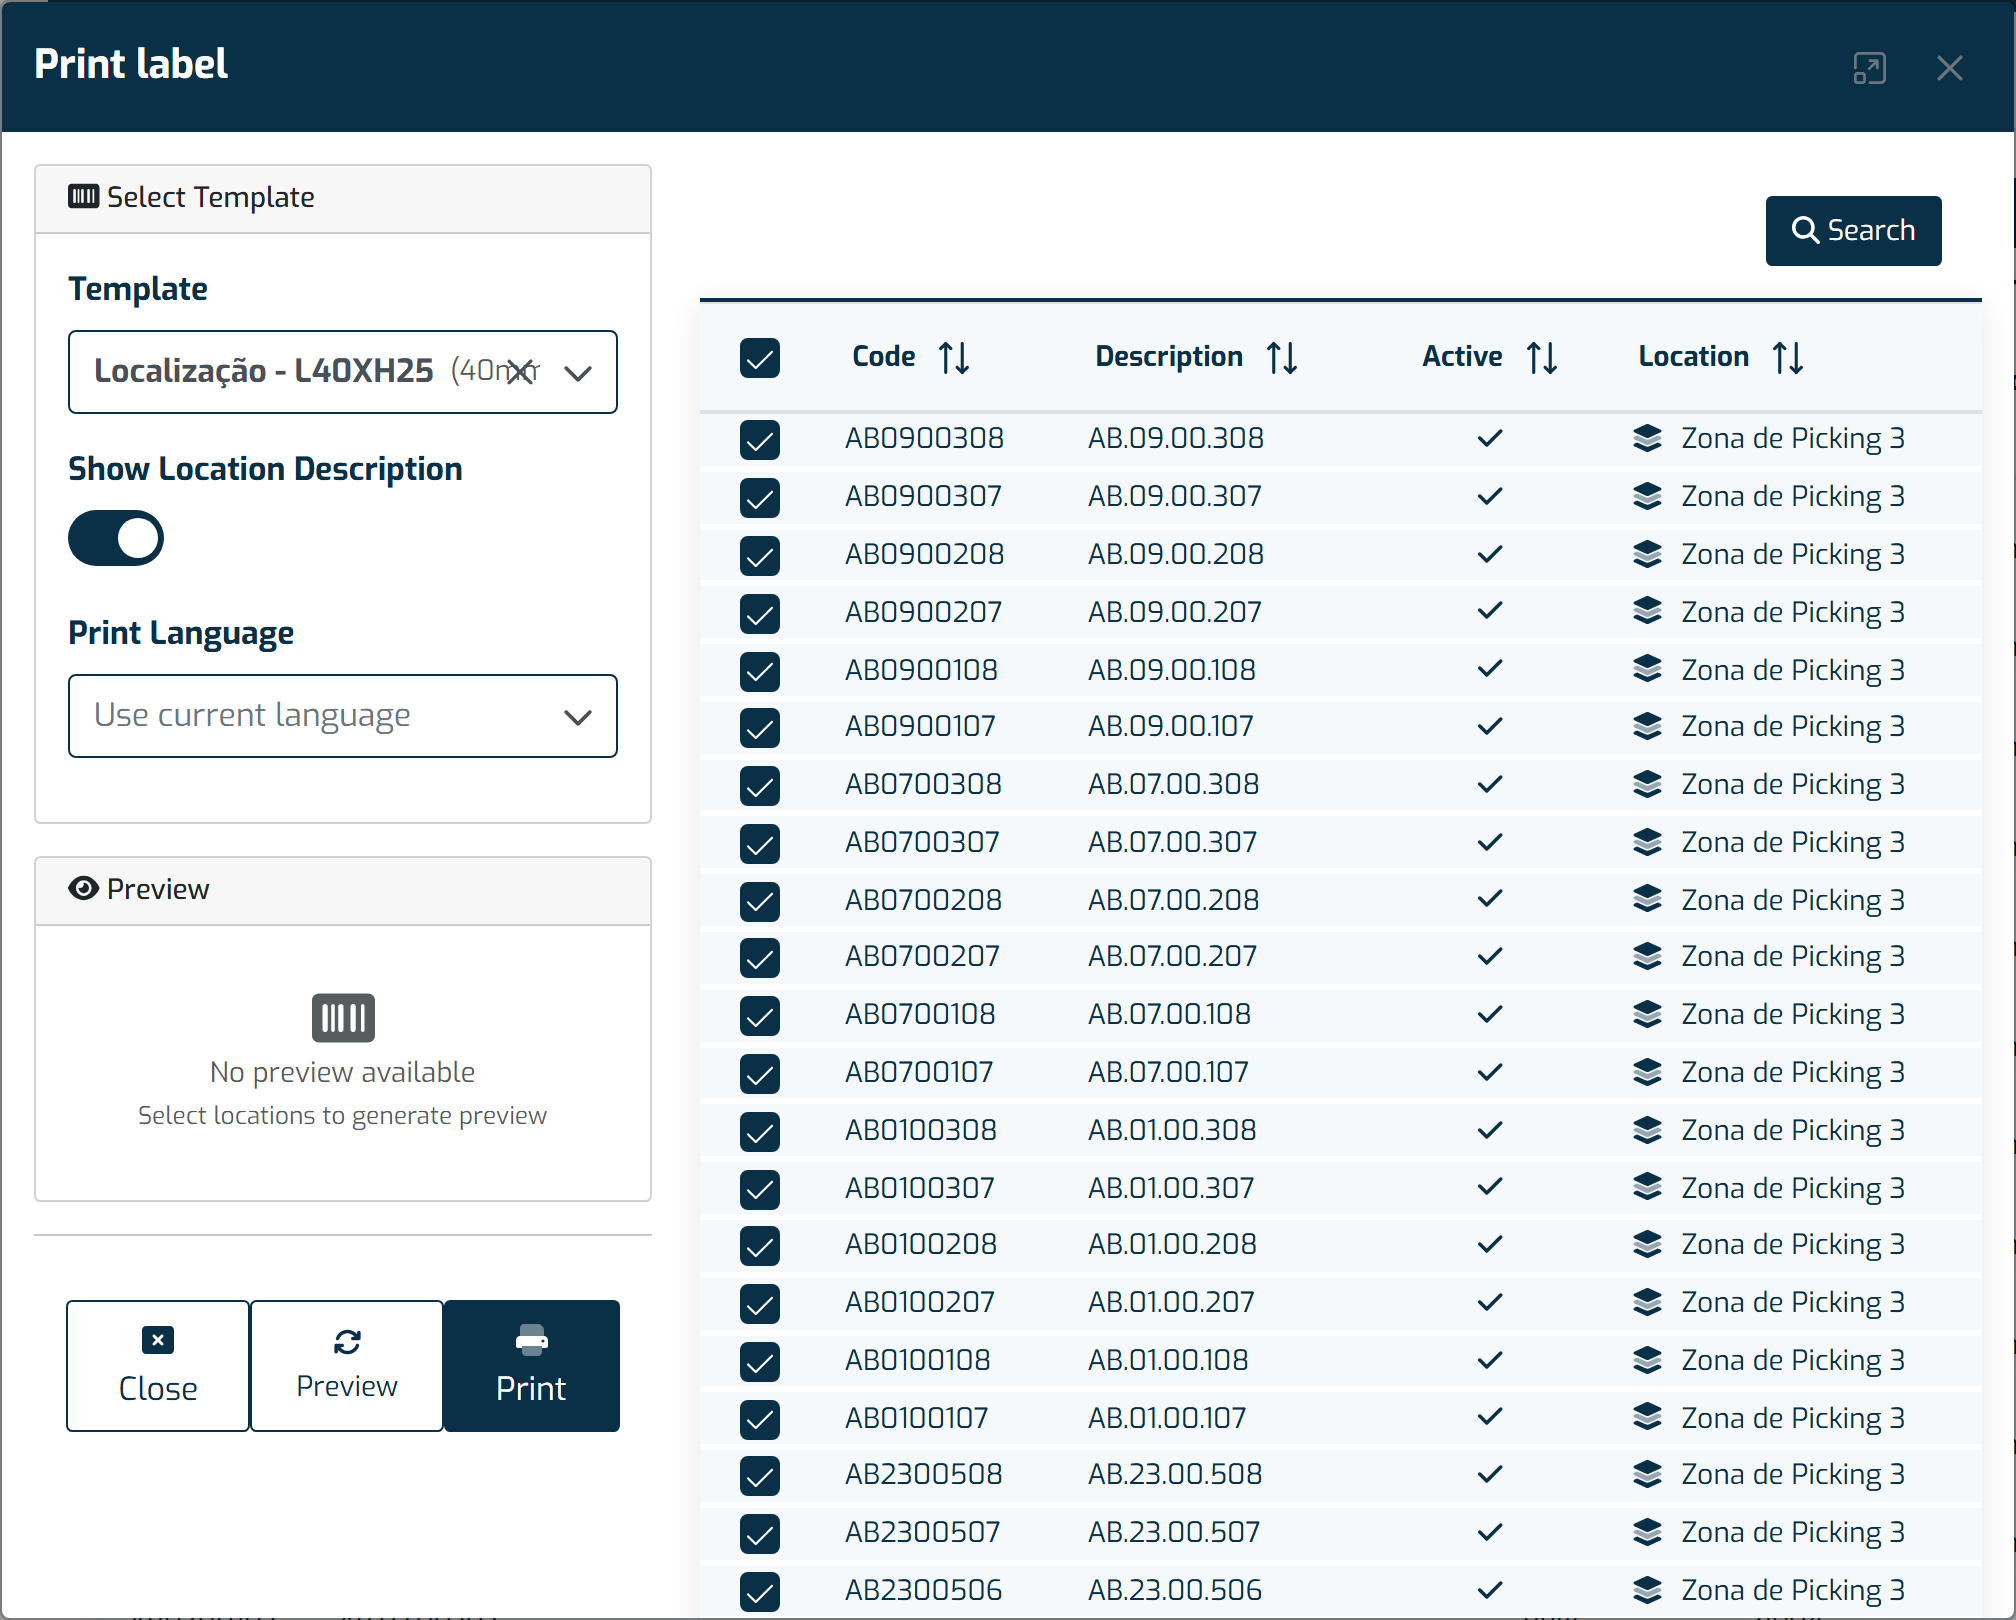Click 'Select locations to generate preview' text

pos(342,1115)
